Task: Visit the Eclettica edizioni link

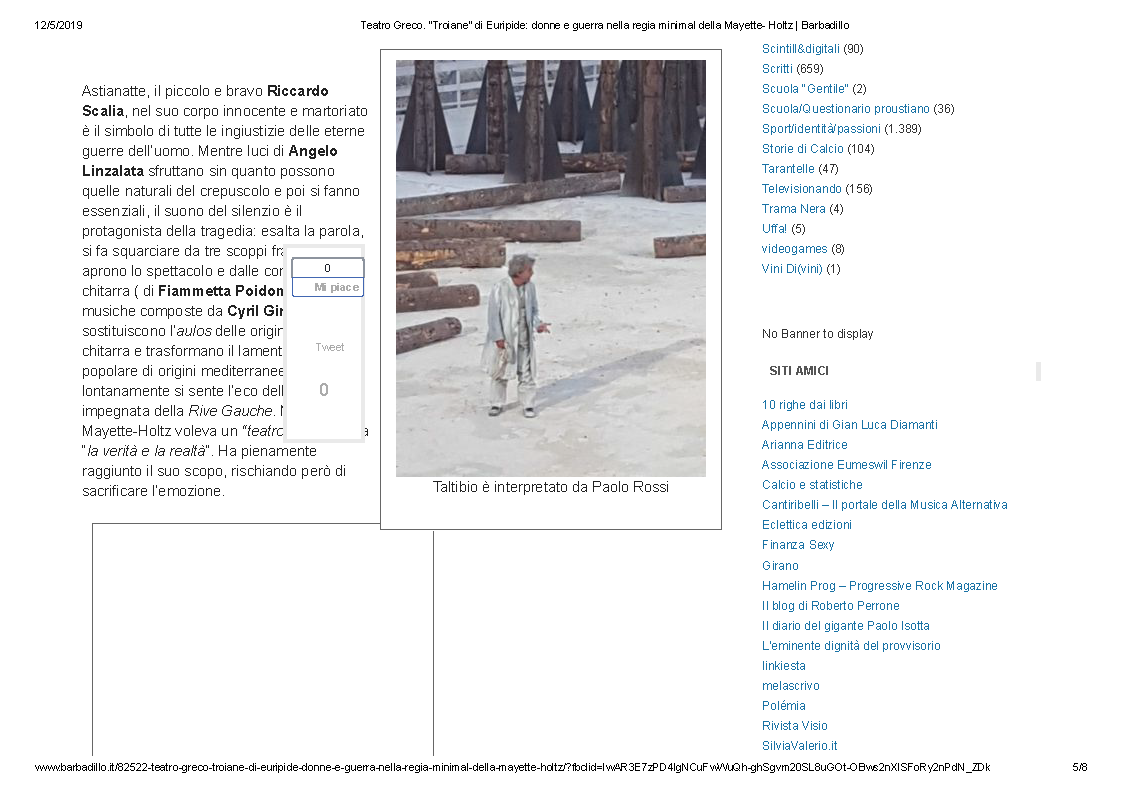Action: pyautogui.click(x=806, y=526)
